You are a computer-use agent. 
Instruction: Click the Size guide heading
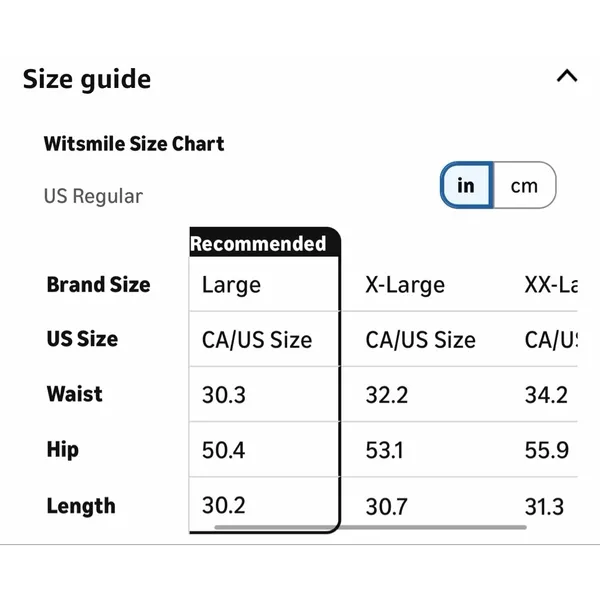(87, 79)
